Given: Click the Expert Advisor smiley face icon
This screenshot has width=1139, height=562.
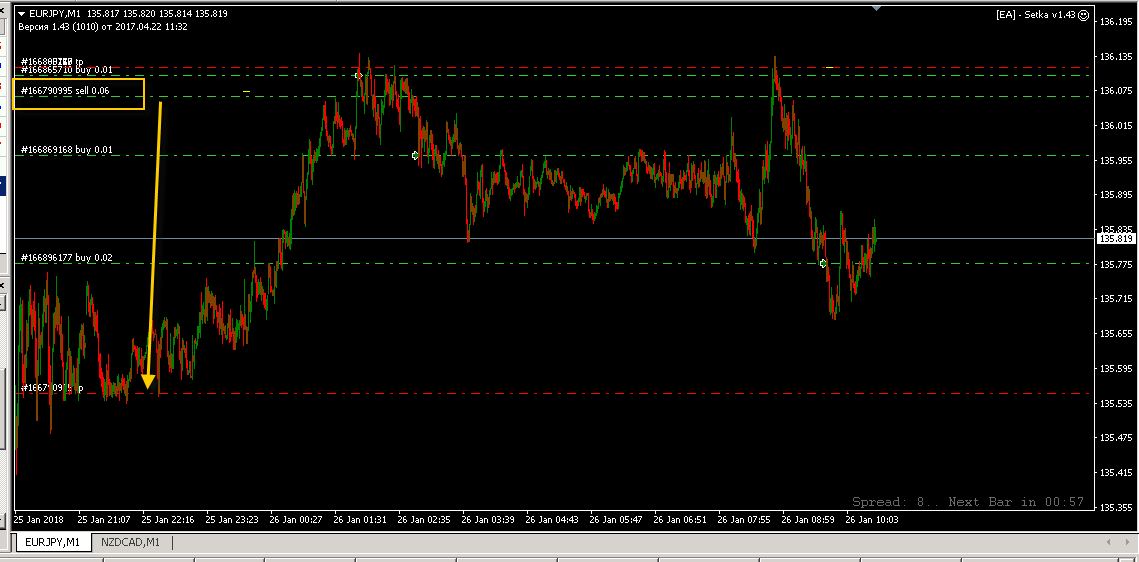Looking at the screenshot, I should 1083,15.
